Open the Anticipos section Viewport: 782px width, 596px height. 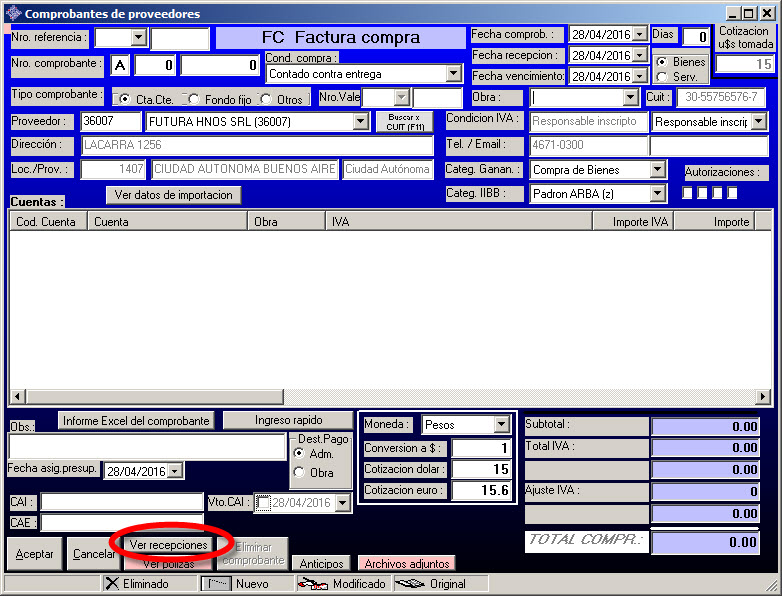click(321, 564)
